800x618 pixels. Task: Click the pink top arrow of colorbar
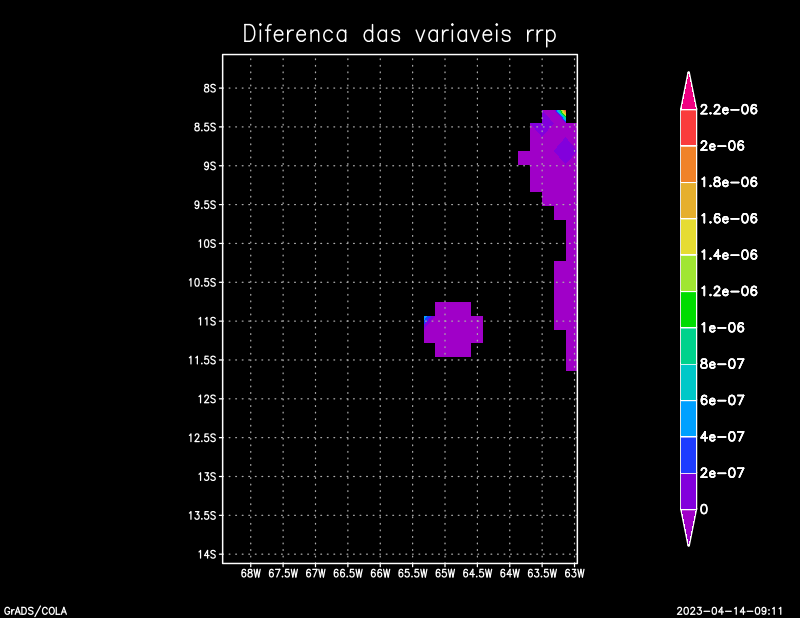688,91
